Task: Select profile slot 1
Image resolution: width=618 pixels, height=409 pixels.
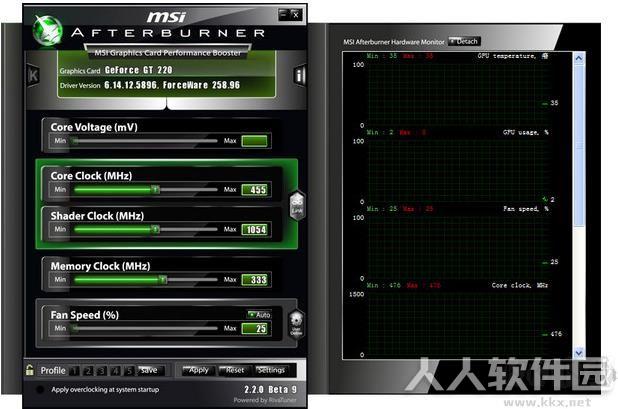Action: [74, 371]
